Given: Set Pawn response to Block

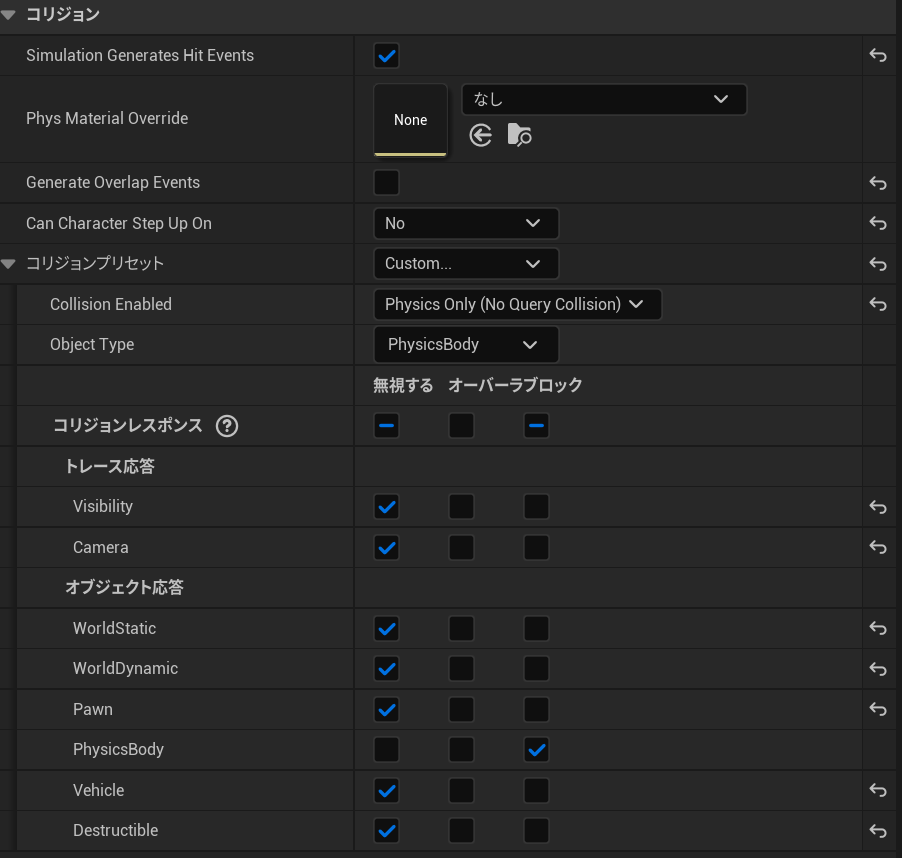Looking at the screenshot, I should 536,710.
